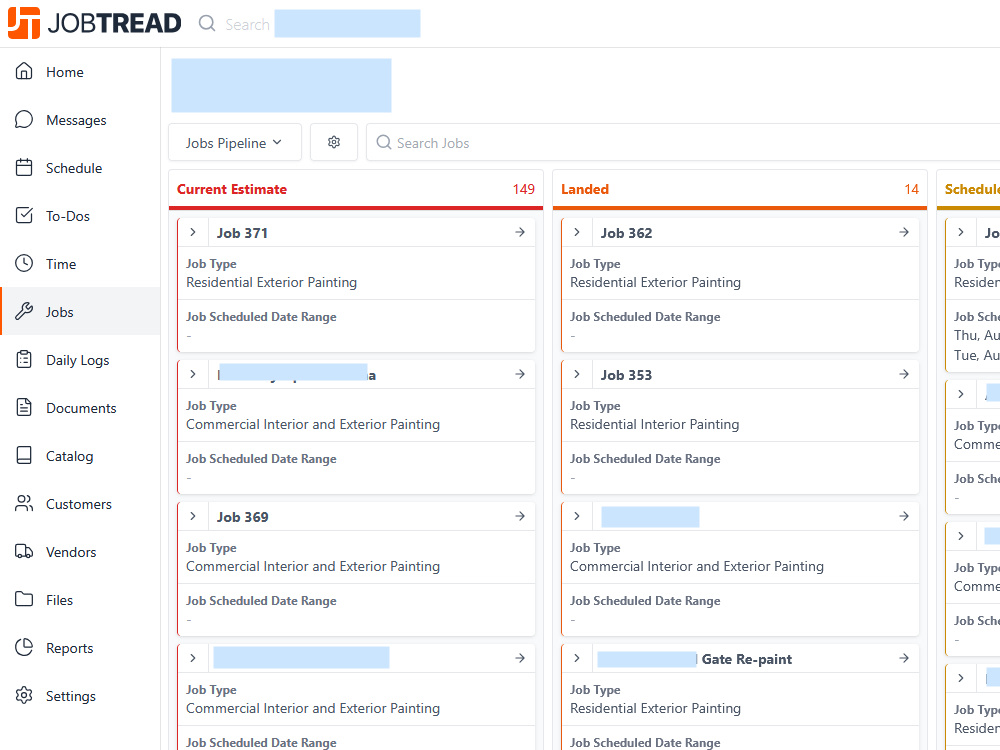Click the Messages speech bubble icon
Screen dimensions: 1000x750
24,119
